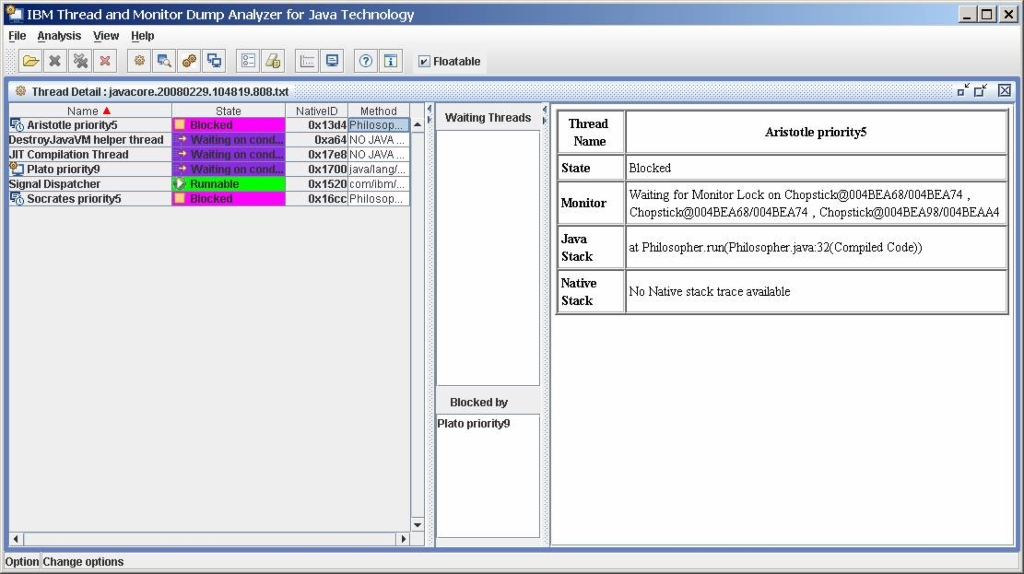The width and height of the screenshot is (1024, 574).
Task: Click the red X exit icon
Action: (x=105, y=61)
